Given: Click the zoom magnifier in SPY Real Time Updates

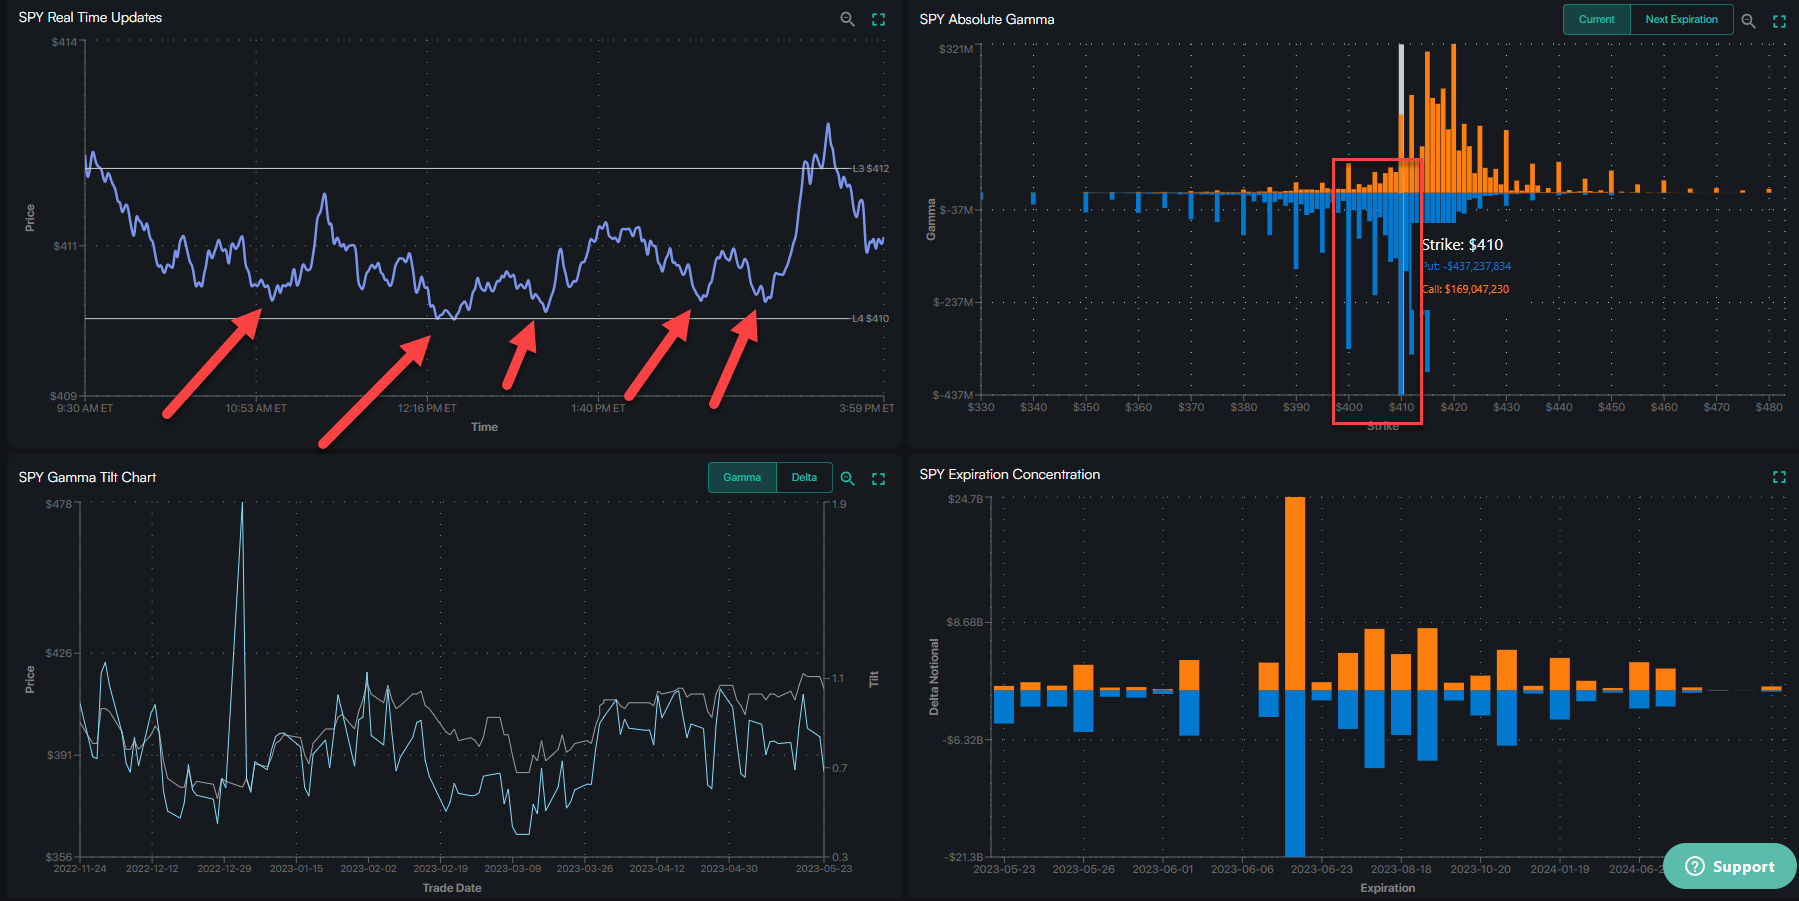Looking at the screenshot, I should tap(847, 19).
